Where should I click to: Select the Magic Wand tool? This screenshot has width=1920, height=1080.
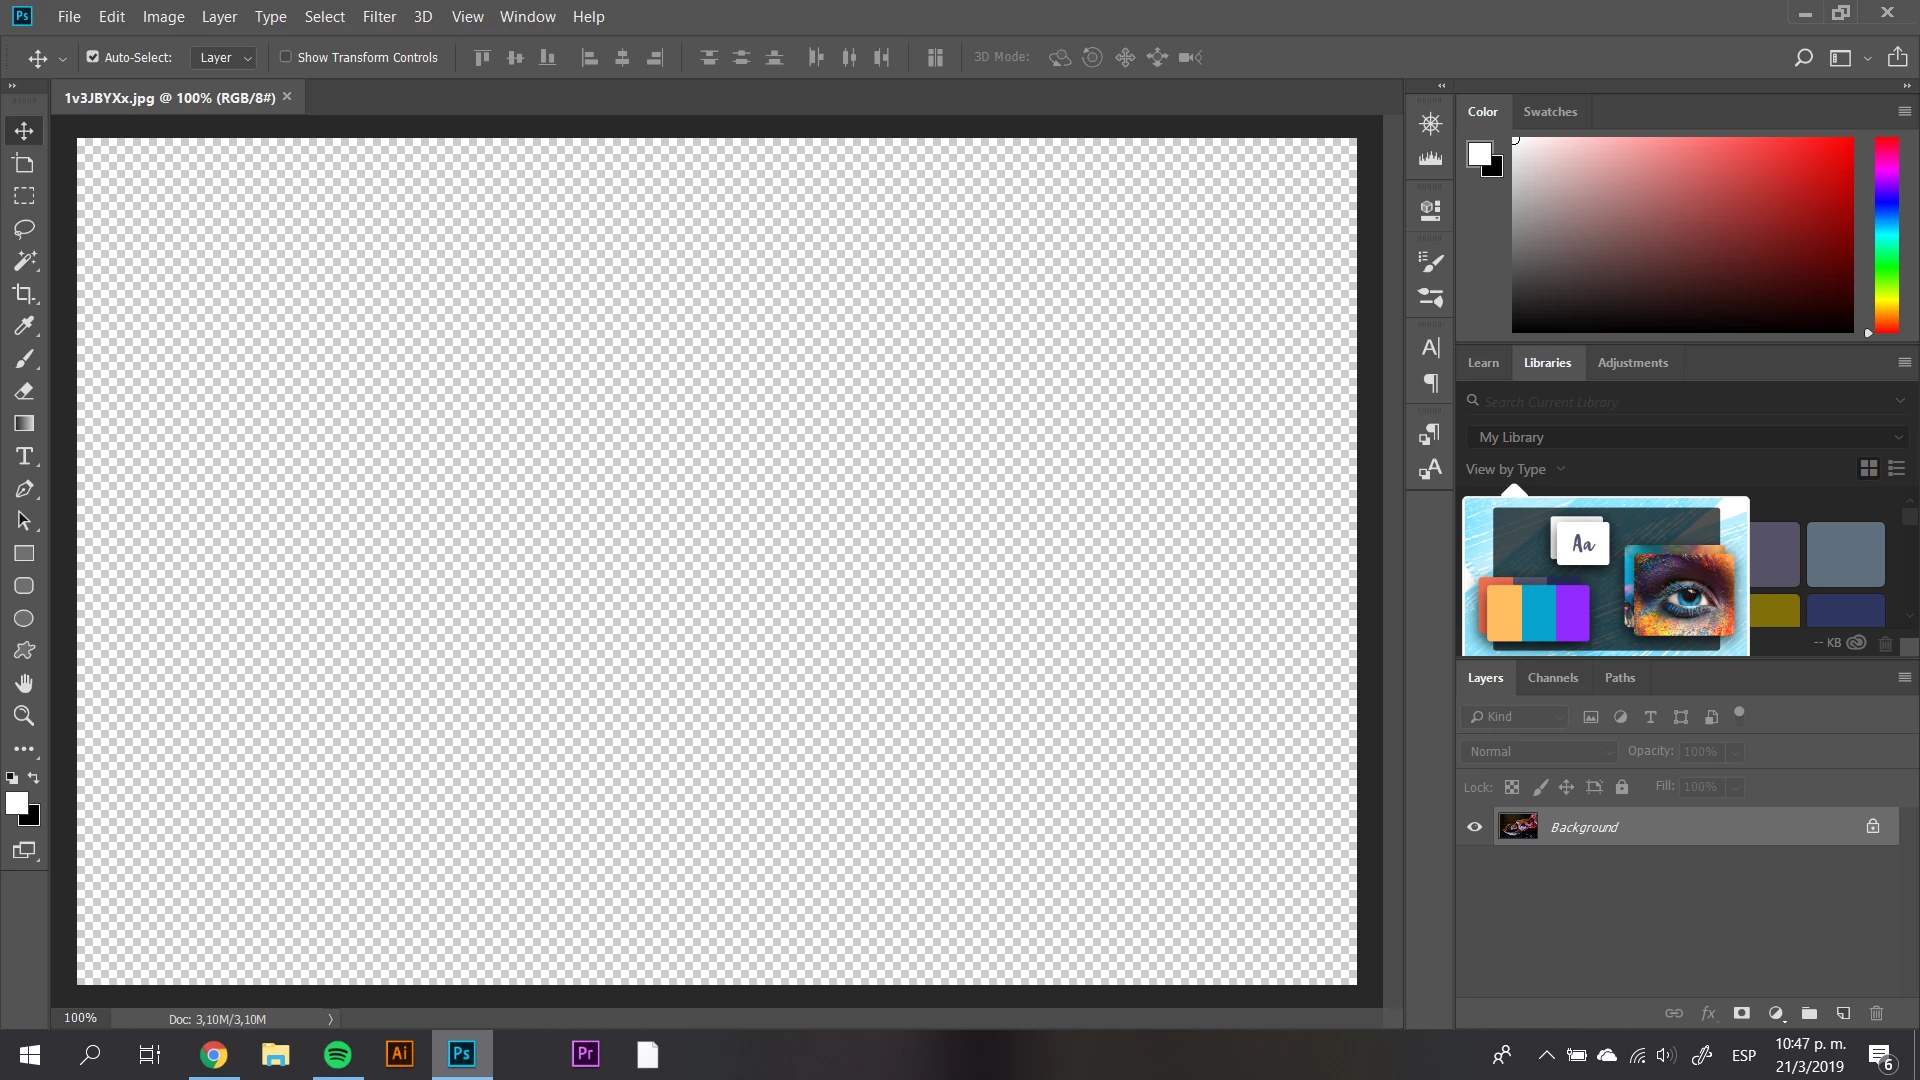24,261
